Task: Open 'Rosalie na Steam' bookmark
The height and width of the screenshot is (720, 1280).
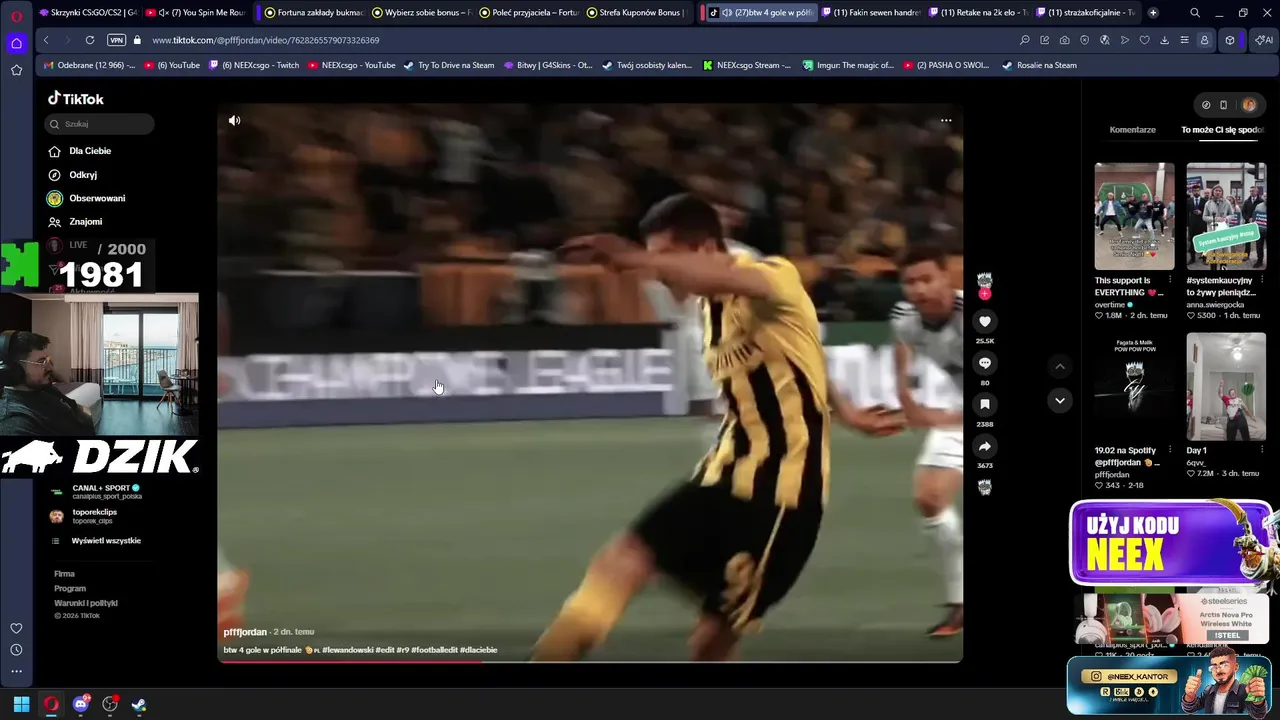Action: tap(1039, 66)
